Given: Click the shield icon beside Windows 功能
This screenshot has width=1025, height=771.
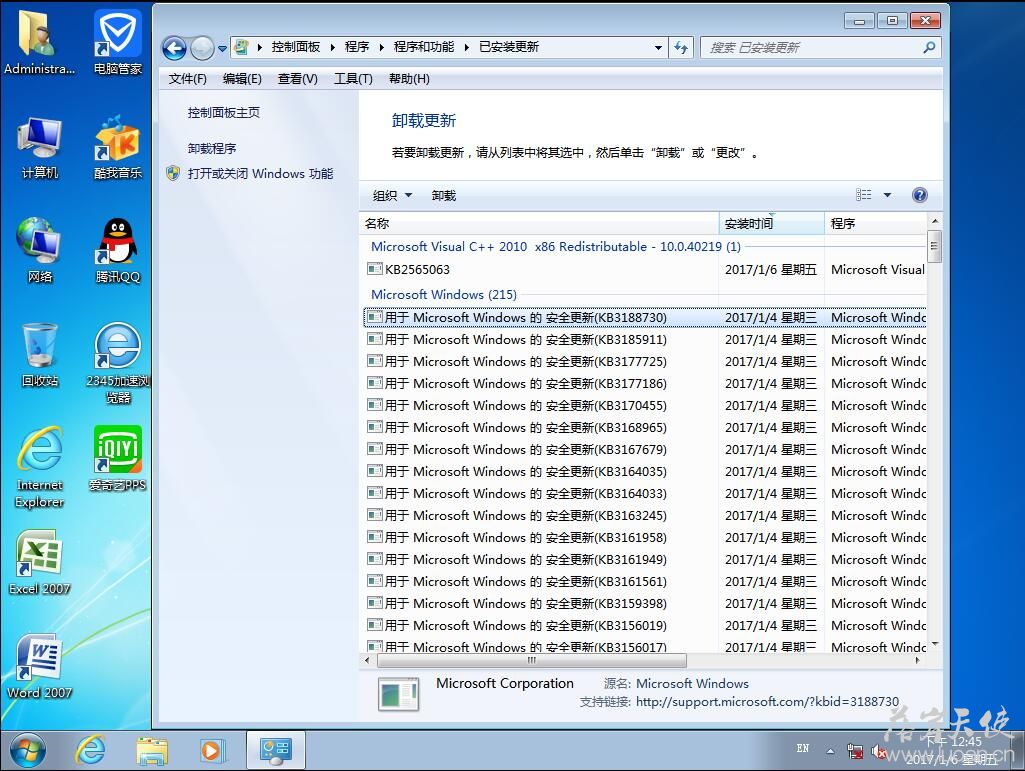Looking at the screenshot, I should tap(173, 173).
